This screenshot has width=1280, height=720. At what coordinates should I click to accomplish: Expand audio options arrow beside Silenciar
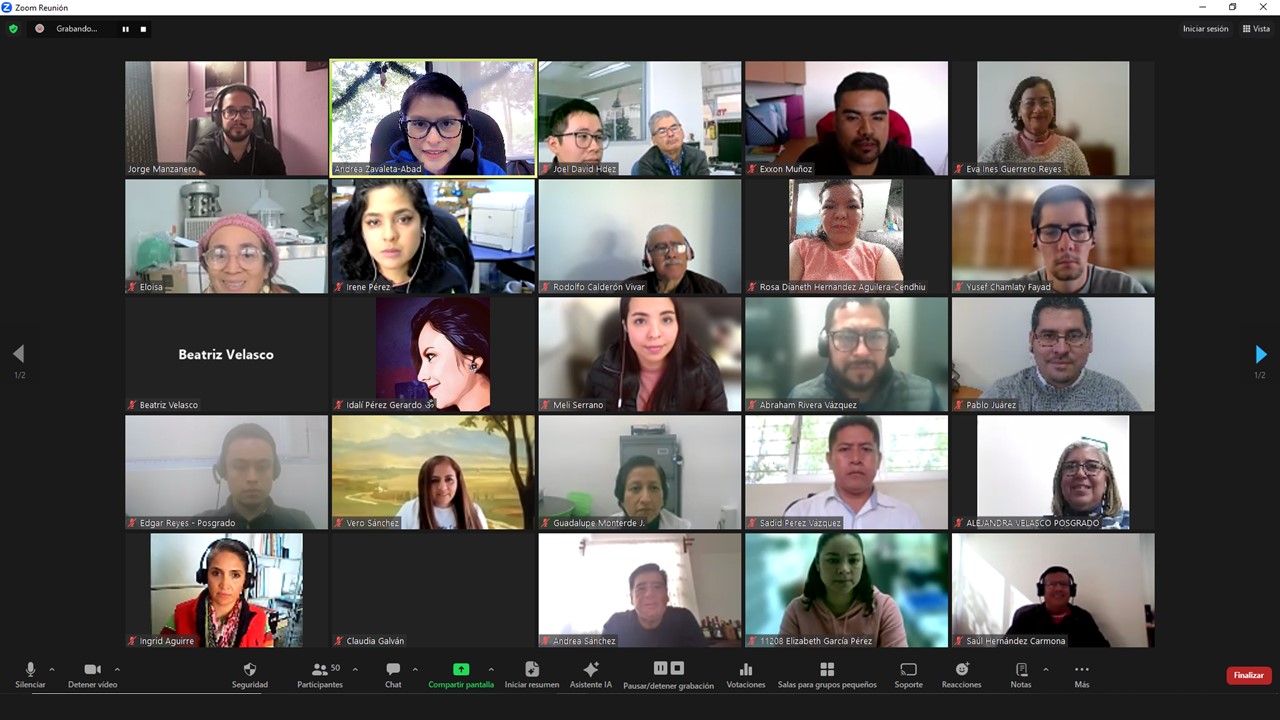(52, 670)
